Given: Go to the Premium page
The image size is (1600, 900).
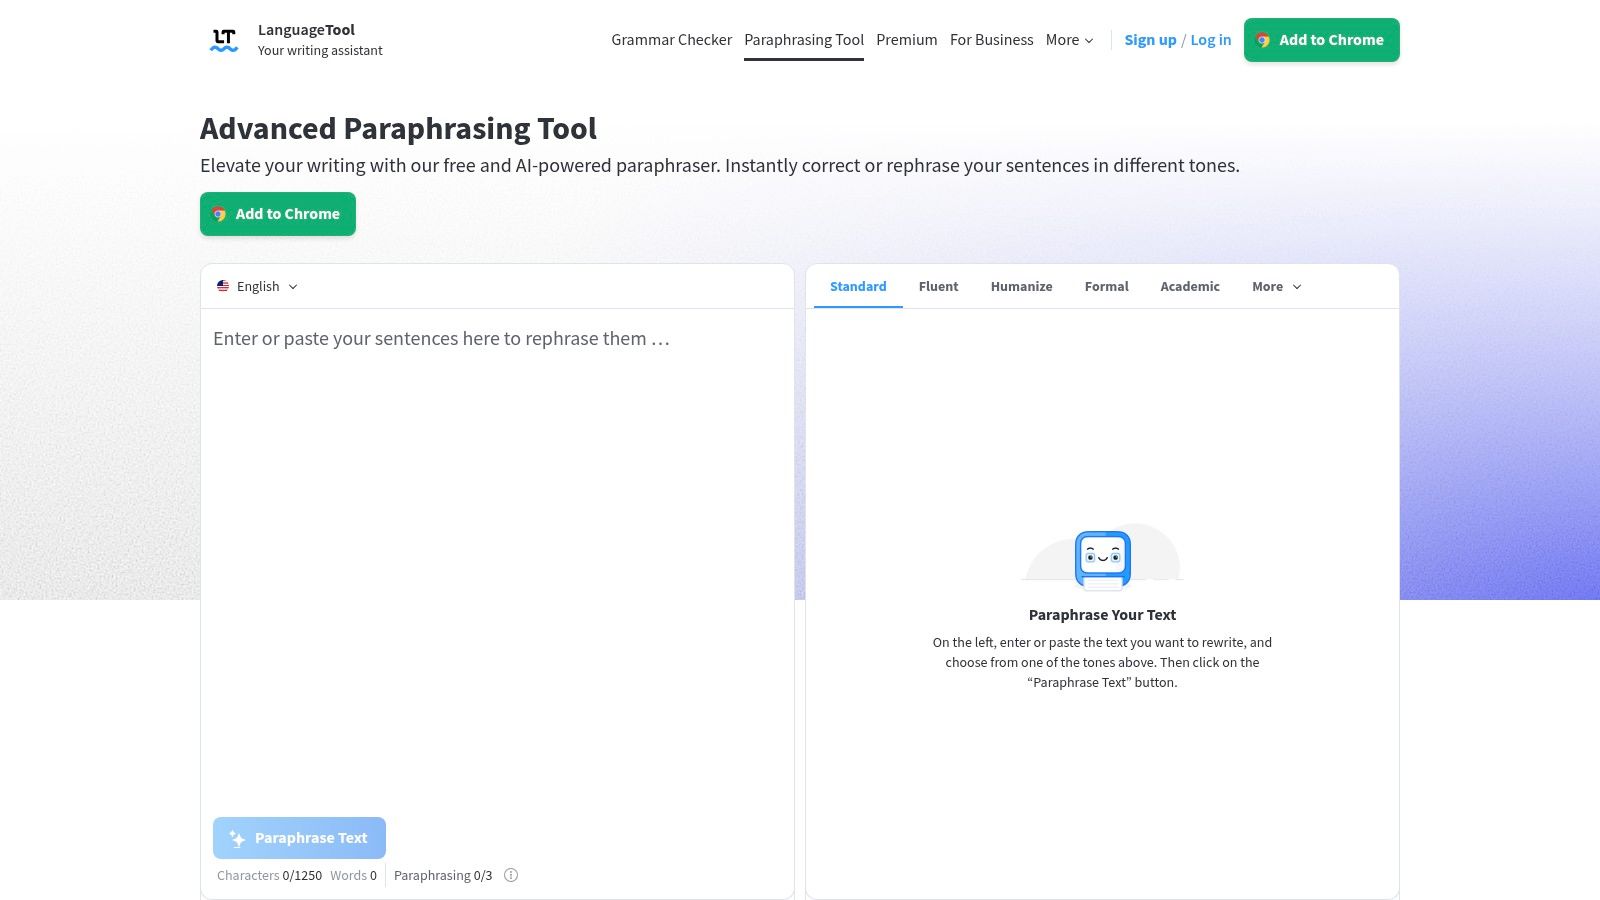Looking at the screenshot, I should tap(906, 40).
